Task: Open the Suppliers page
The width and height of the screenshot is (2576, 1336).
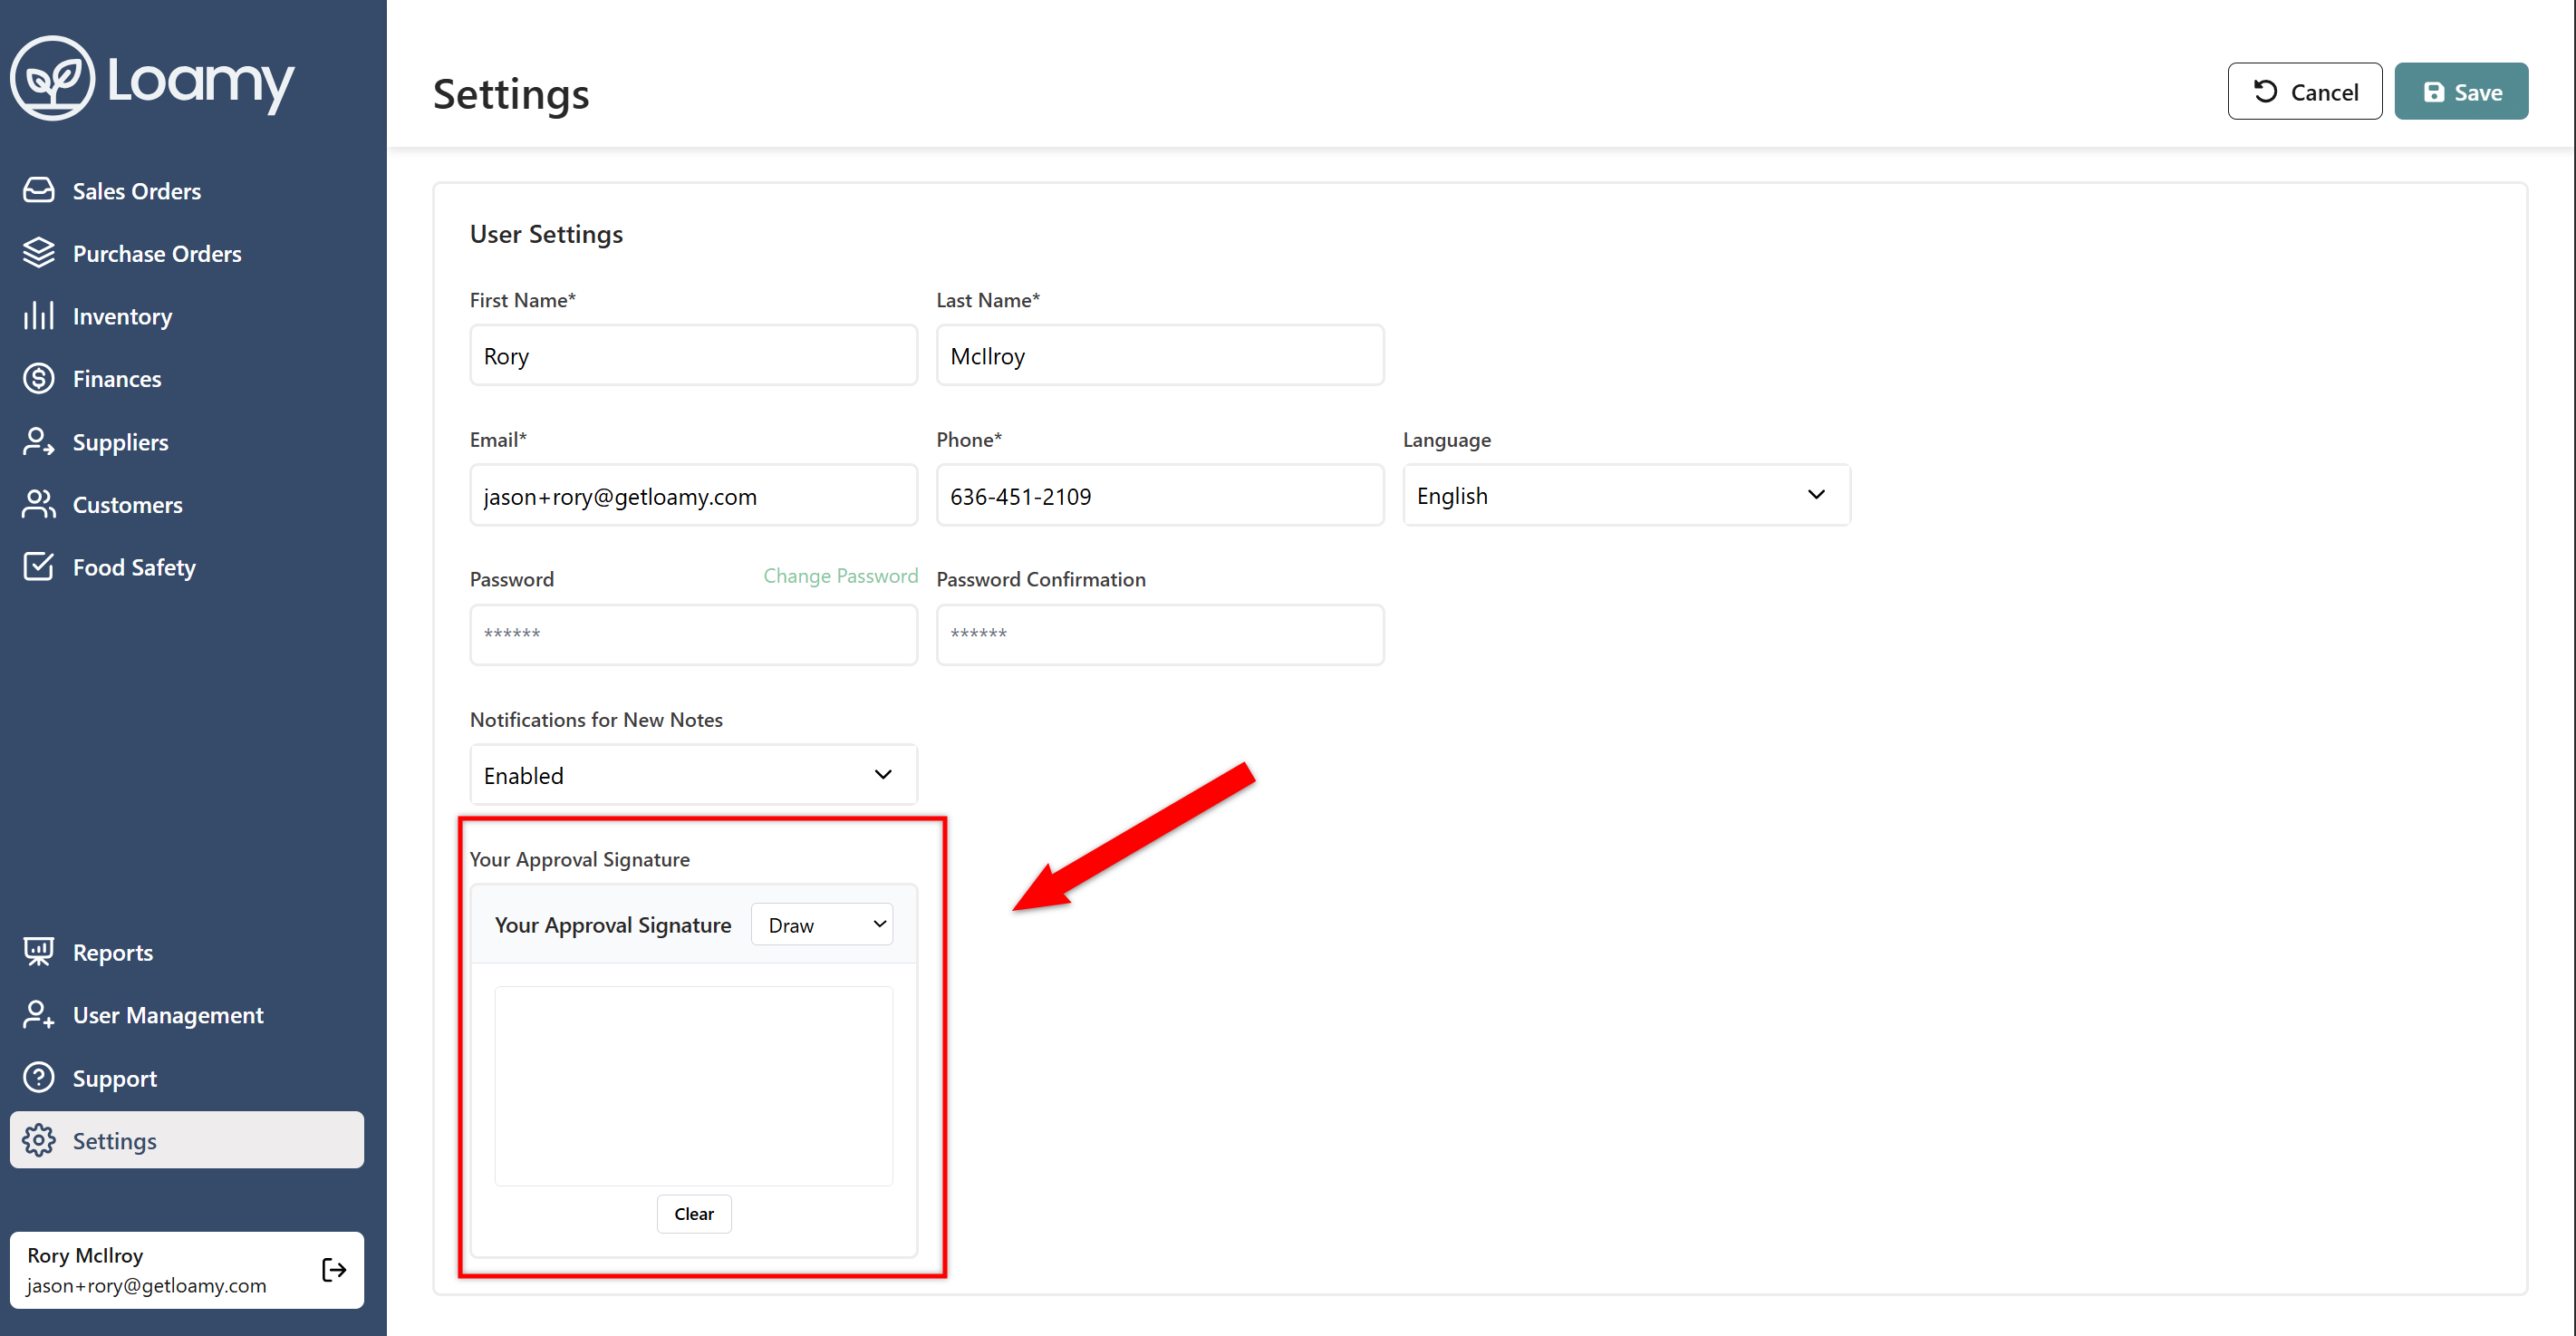Action: [187, 441]
